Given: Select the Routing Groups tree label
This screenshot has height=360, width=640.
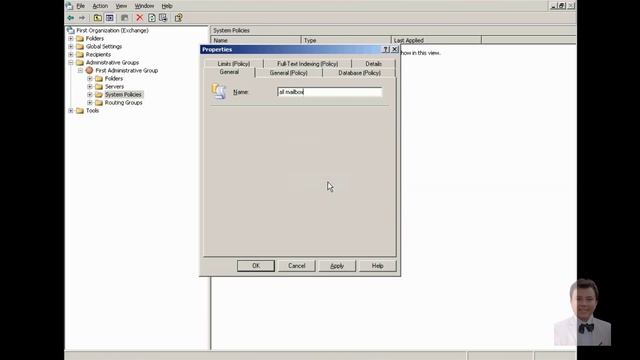Looking at the screenshot, I should tap(124, 102).
